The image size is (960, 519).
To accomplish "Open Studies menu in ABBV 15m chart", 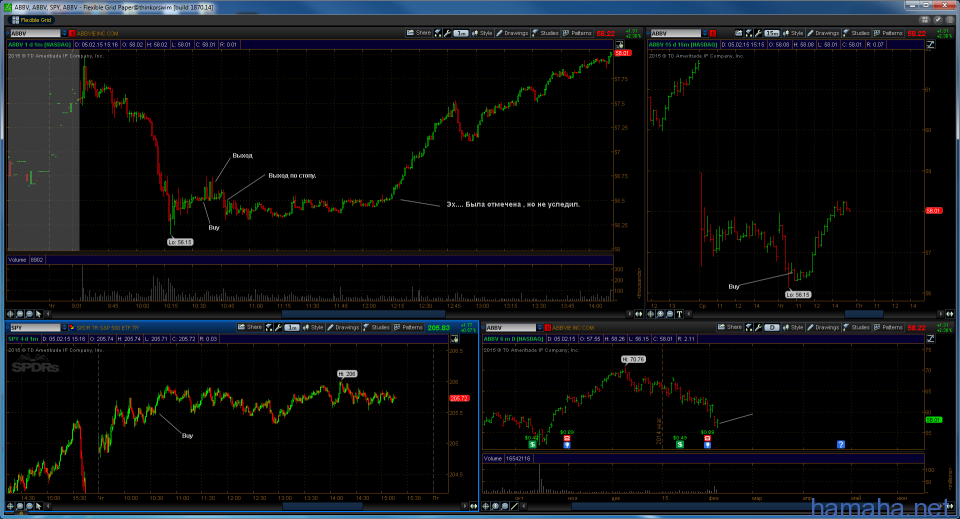I will (857, 33).
